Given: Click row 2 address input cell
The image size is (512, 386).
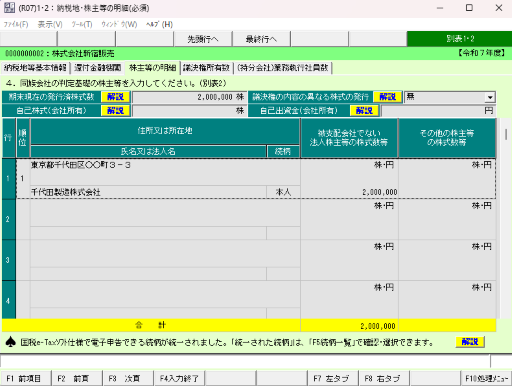Looking at the screenshot, I should (x=165, y=213).
